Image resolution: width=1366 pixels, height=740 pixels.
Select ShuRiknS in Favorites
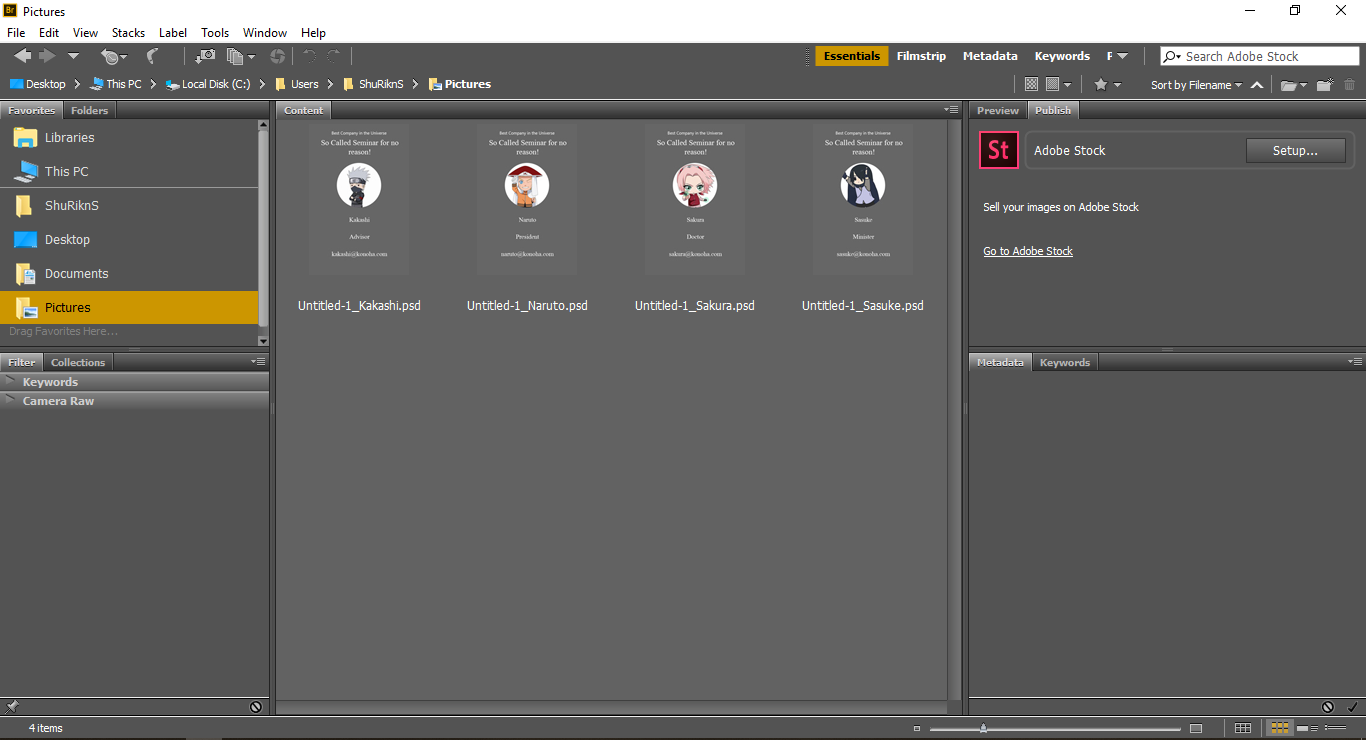(129, 206)
